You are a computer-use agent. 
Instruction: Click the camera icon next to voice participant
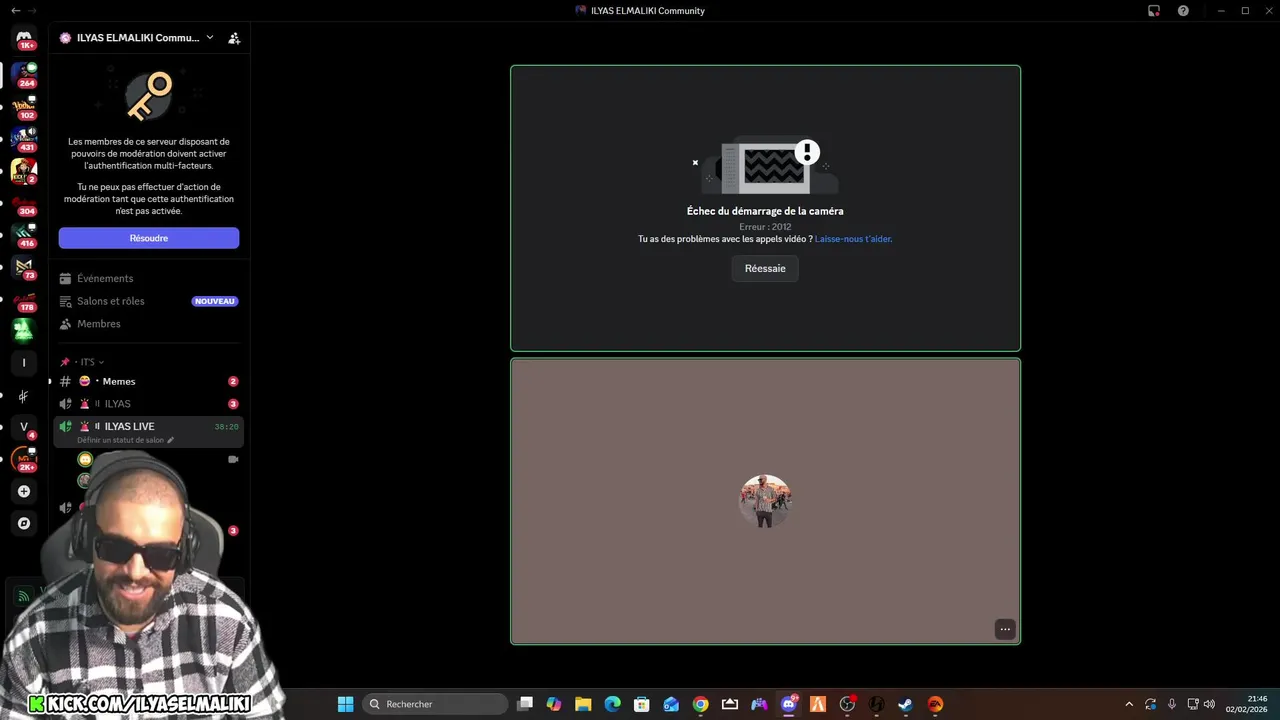(x=233, y=459)
